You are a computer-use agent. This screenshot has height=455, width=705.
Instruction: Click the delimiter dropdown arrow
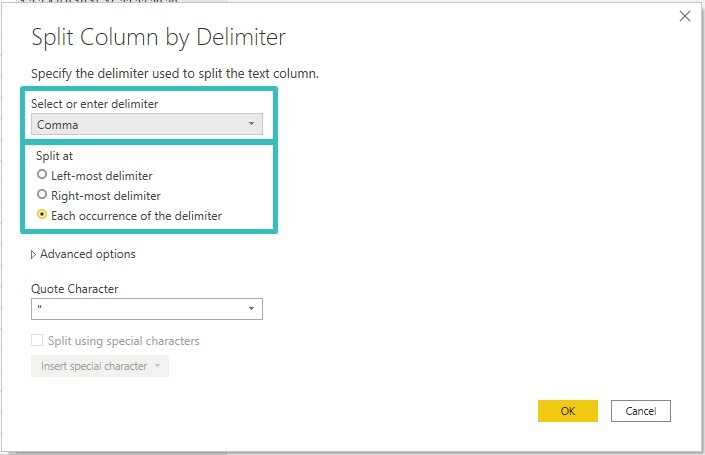[251, 124]
